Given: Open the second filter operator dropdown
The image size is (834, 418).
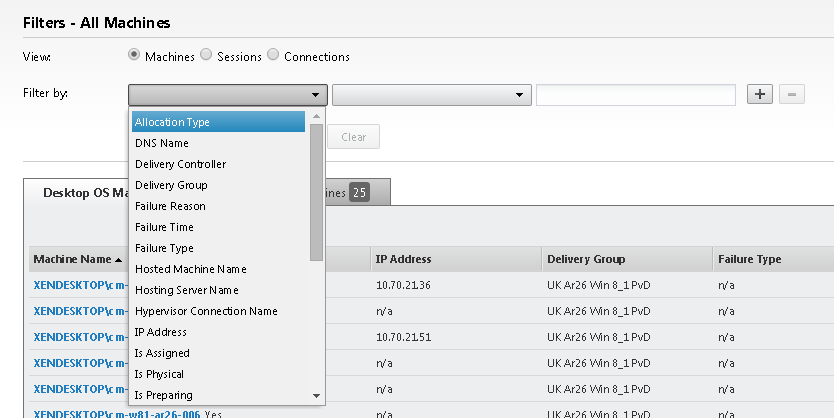Looking at the screenshot, I should pos(431,95).
